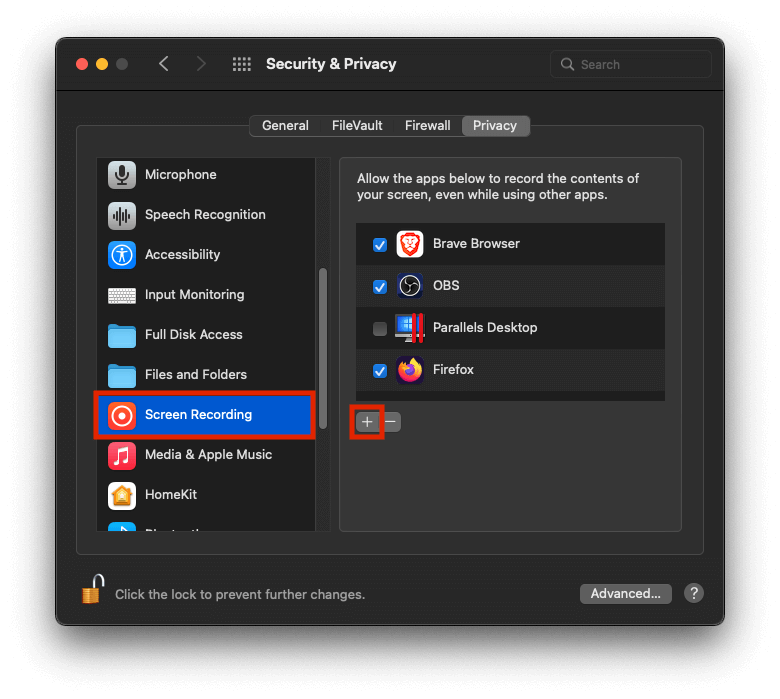Open Media & Apple Music category
This screenshot has height=699, width=780.
point(208,455)
